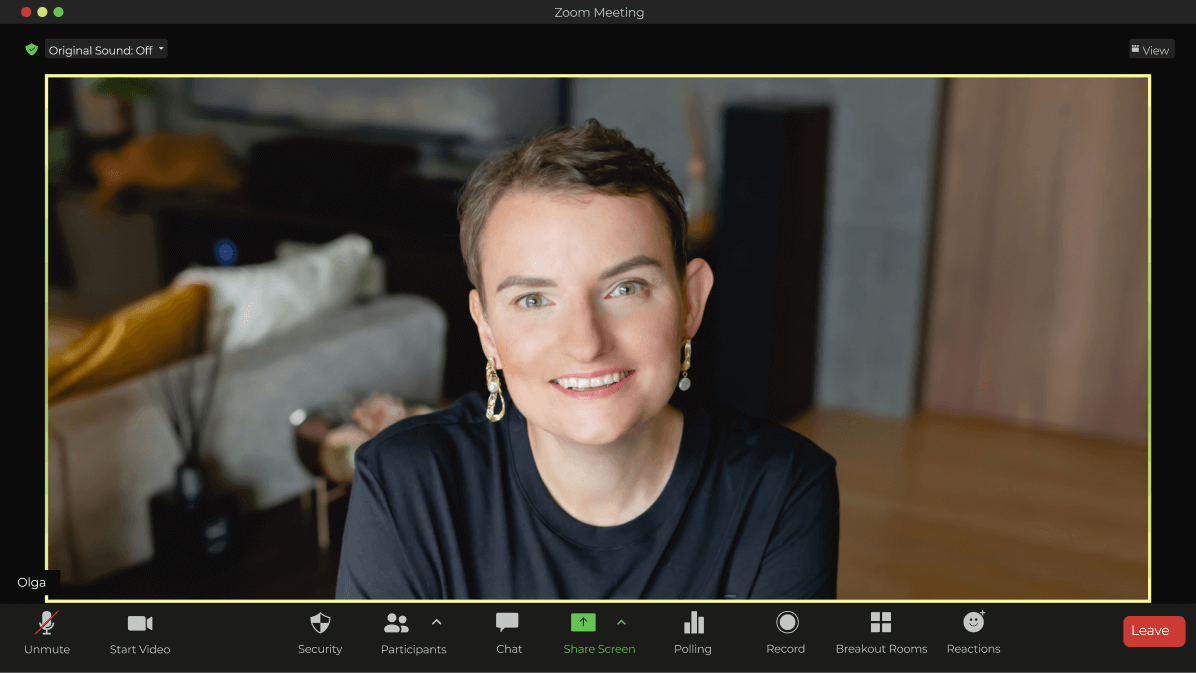Image resolution: width=1196 pixels, height=673 pixels.
Task: Unmute the microphone
Action: coord(47,624)
